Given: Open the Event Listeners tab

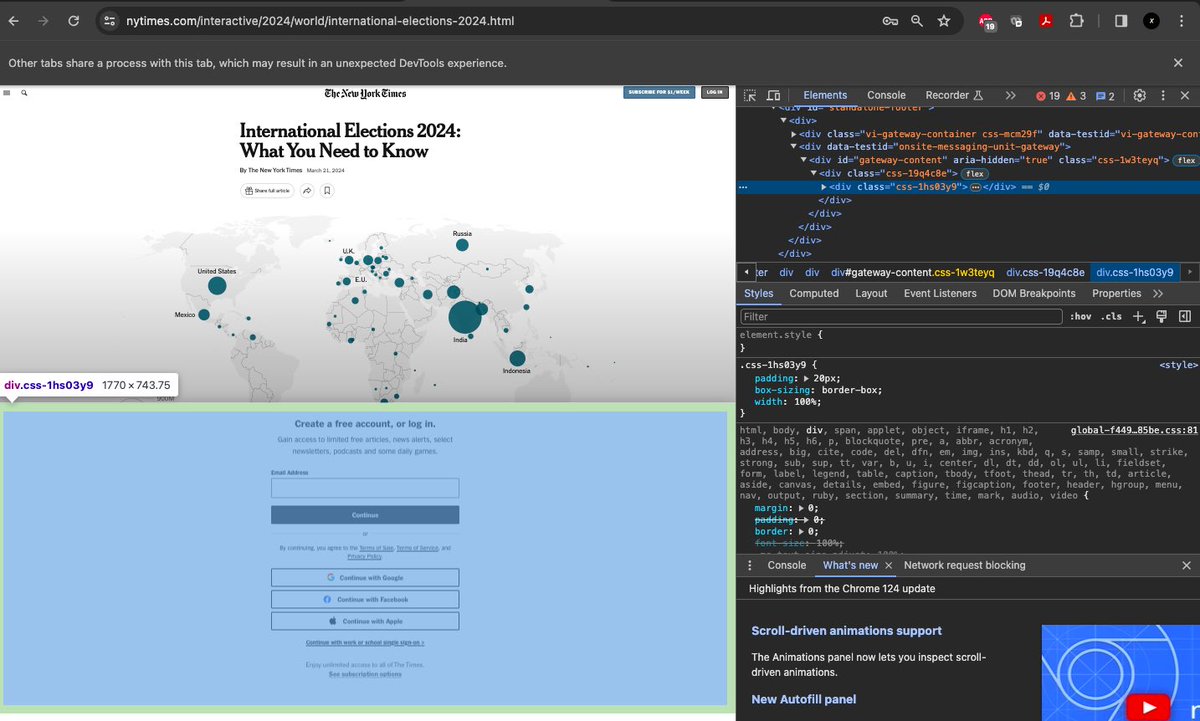Looking at the screenshot, I should [x=940, y=293].
